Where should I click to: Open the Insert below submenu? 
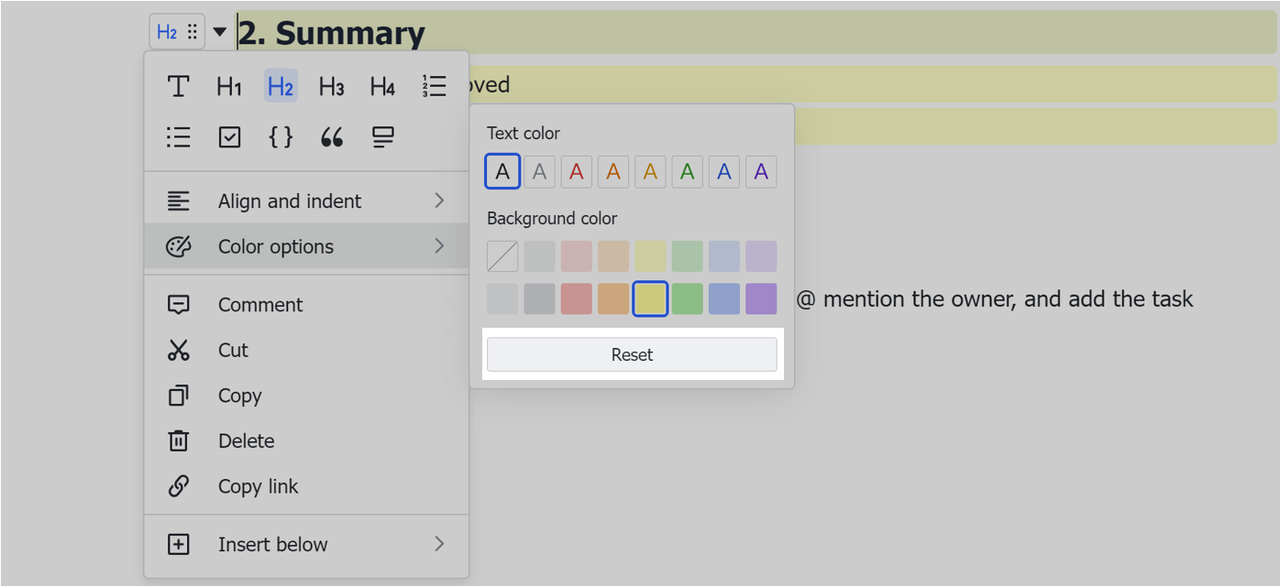coord(306,544)
